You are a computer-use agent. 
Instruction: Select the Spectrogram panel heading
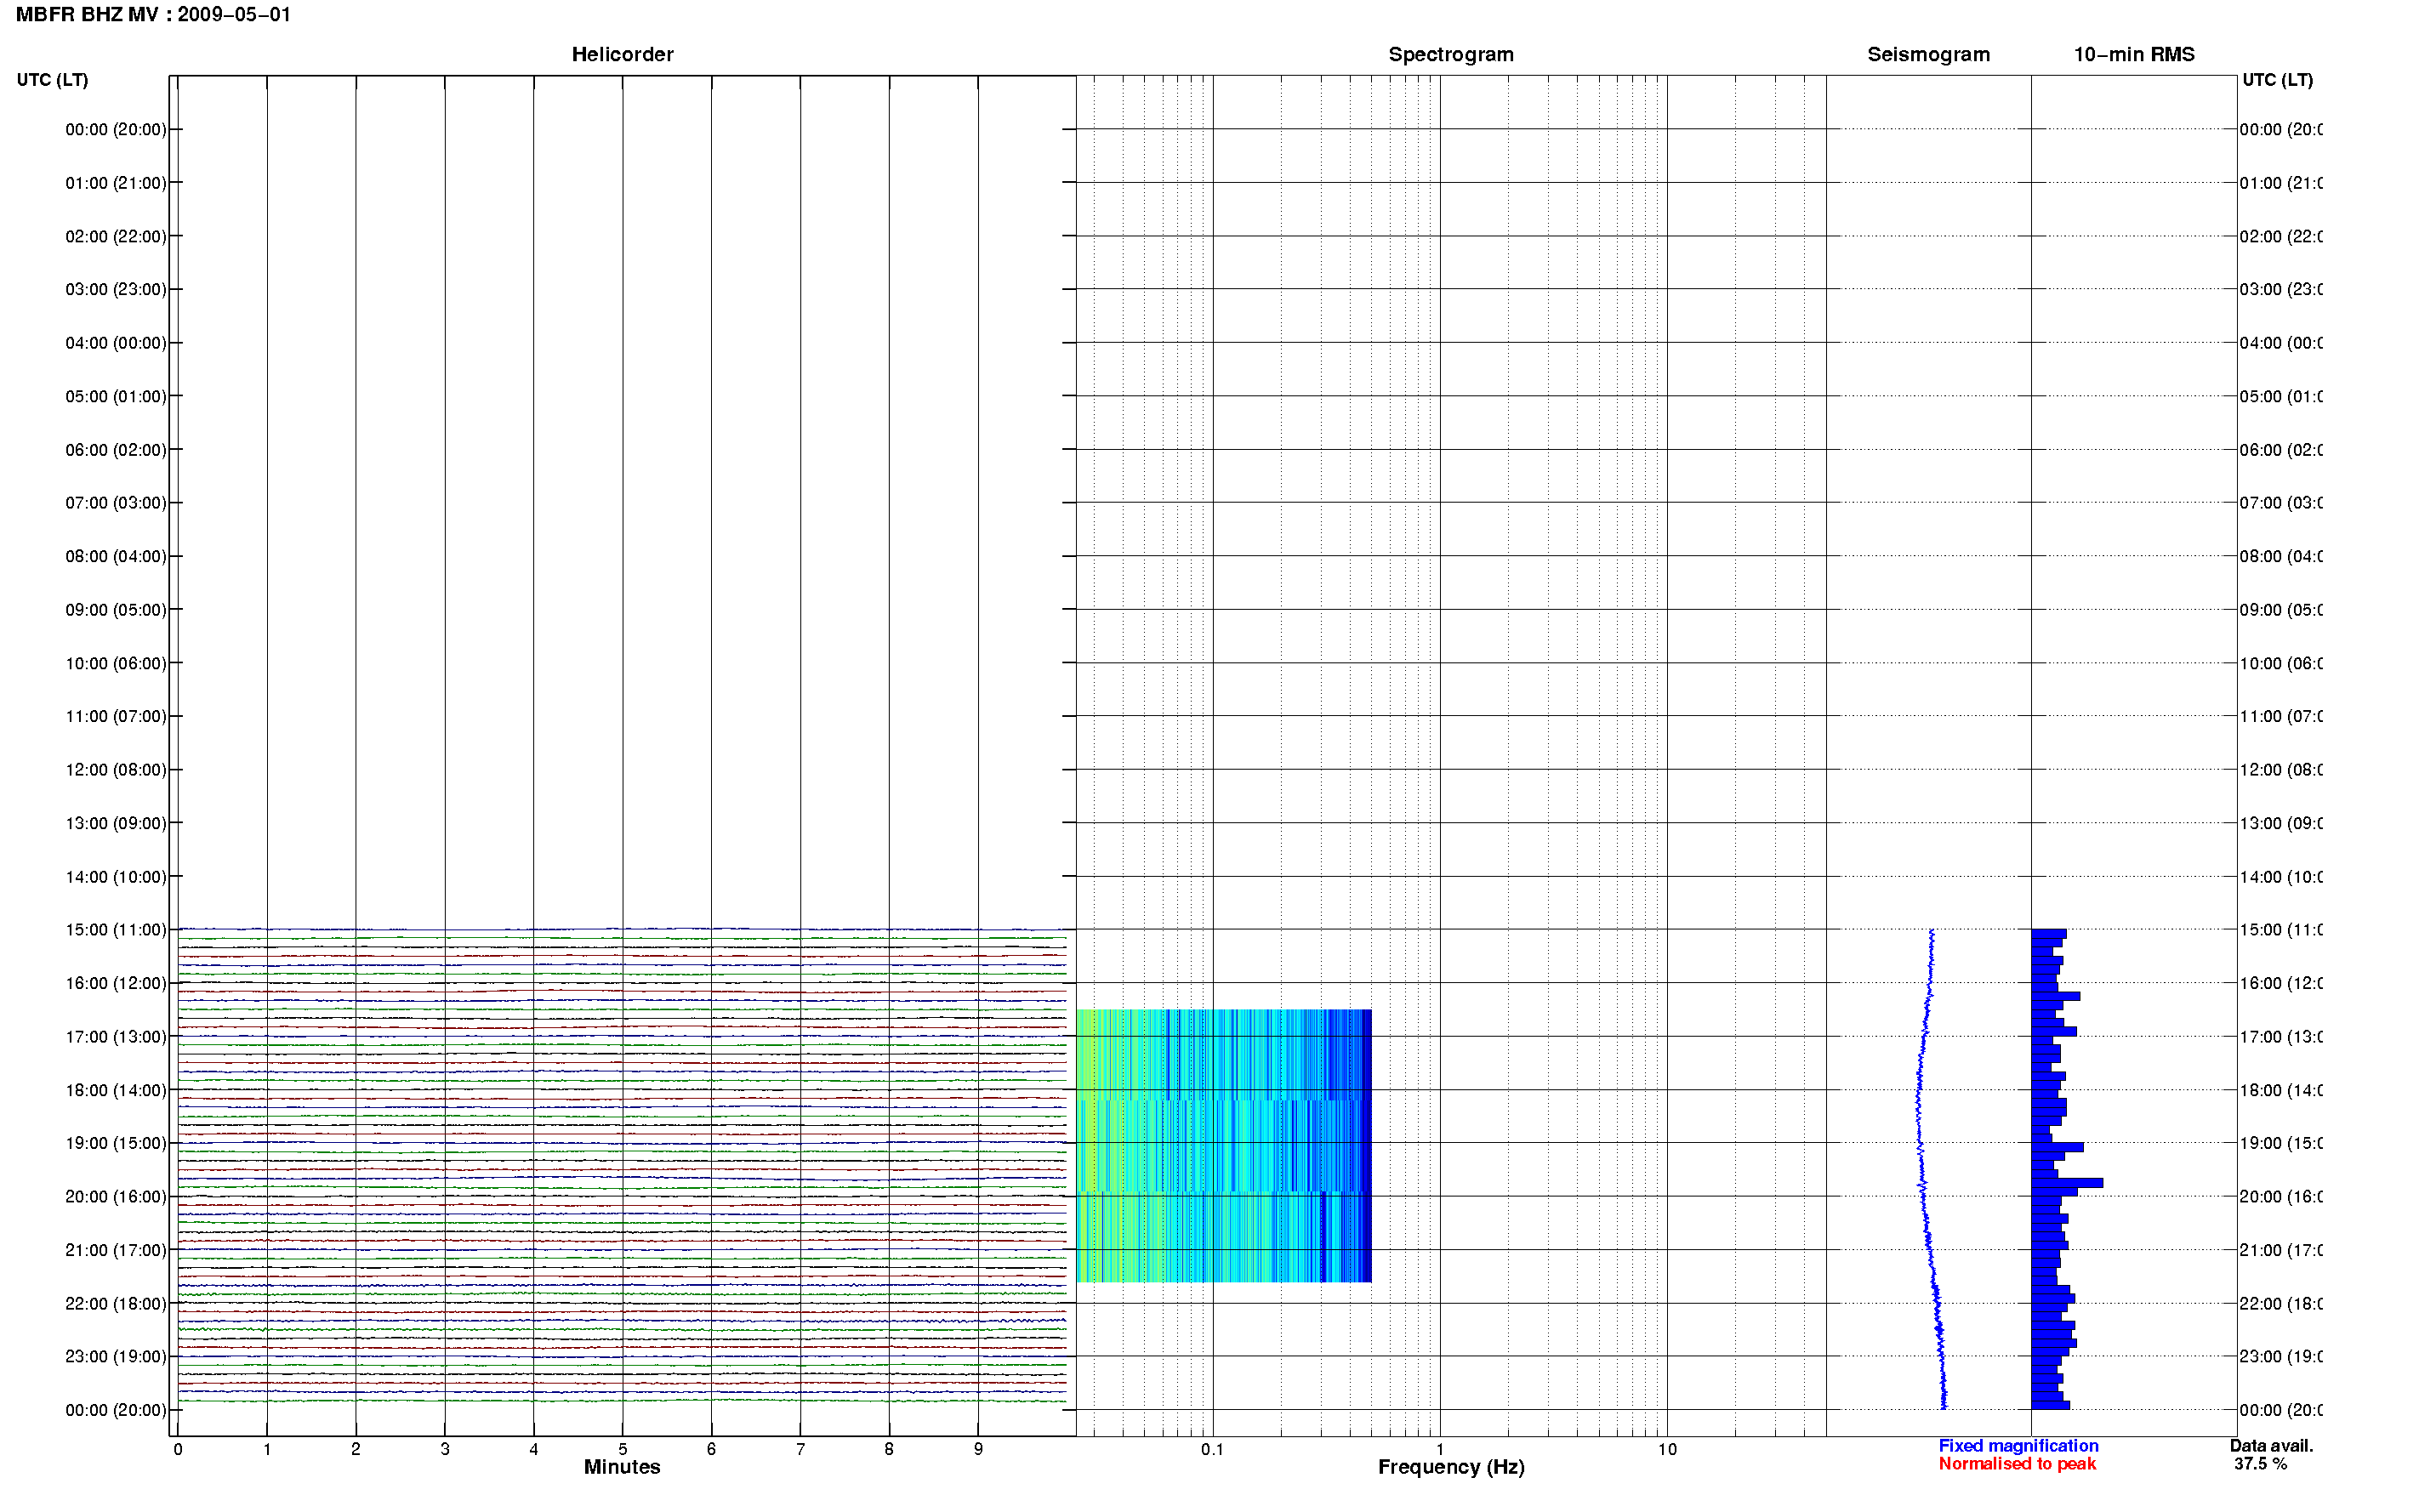point(1450,54)
